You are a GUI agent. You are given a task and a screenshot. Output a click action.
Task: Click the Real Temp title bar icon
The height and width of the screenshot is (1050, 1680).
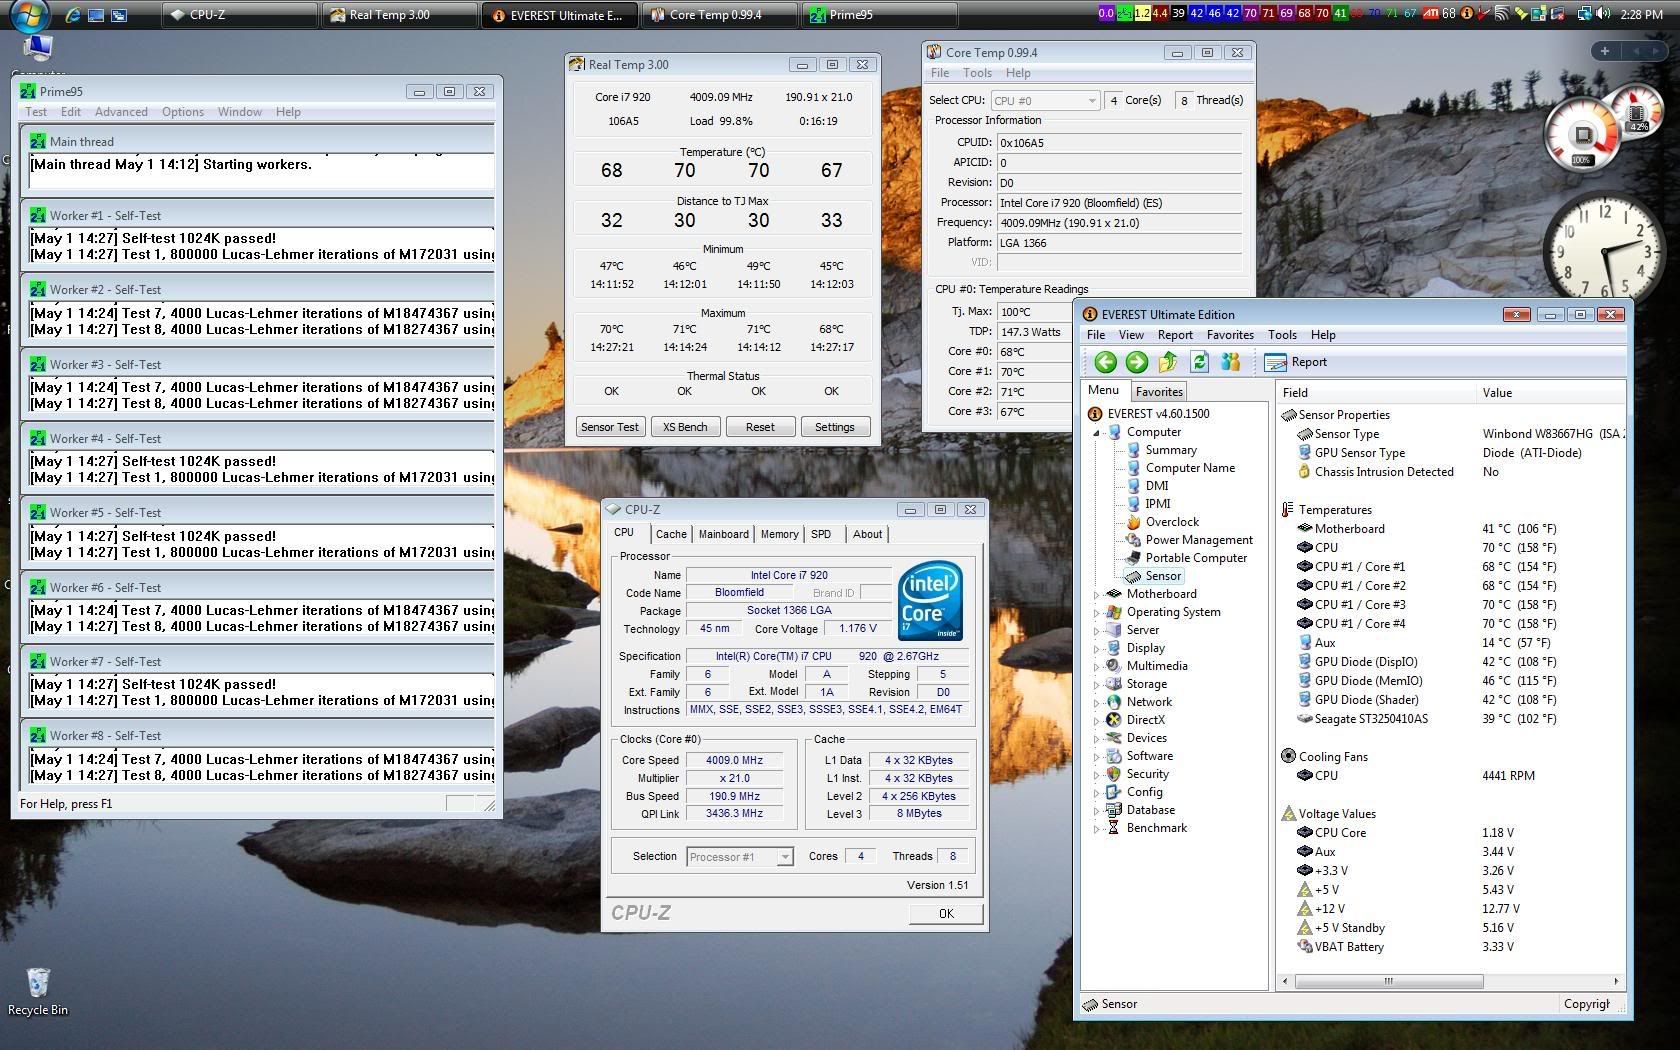[x=577, y=64]
